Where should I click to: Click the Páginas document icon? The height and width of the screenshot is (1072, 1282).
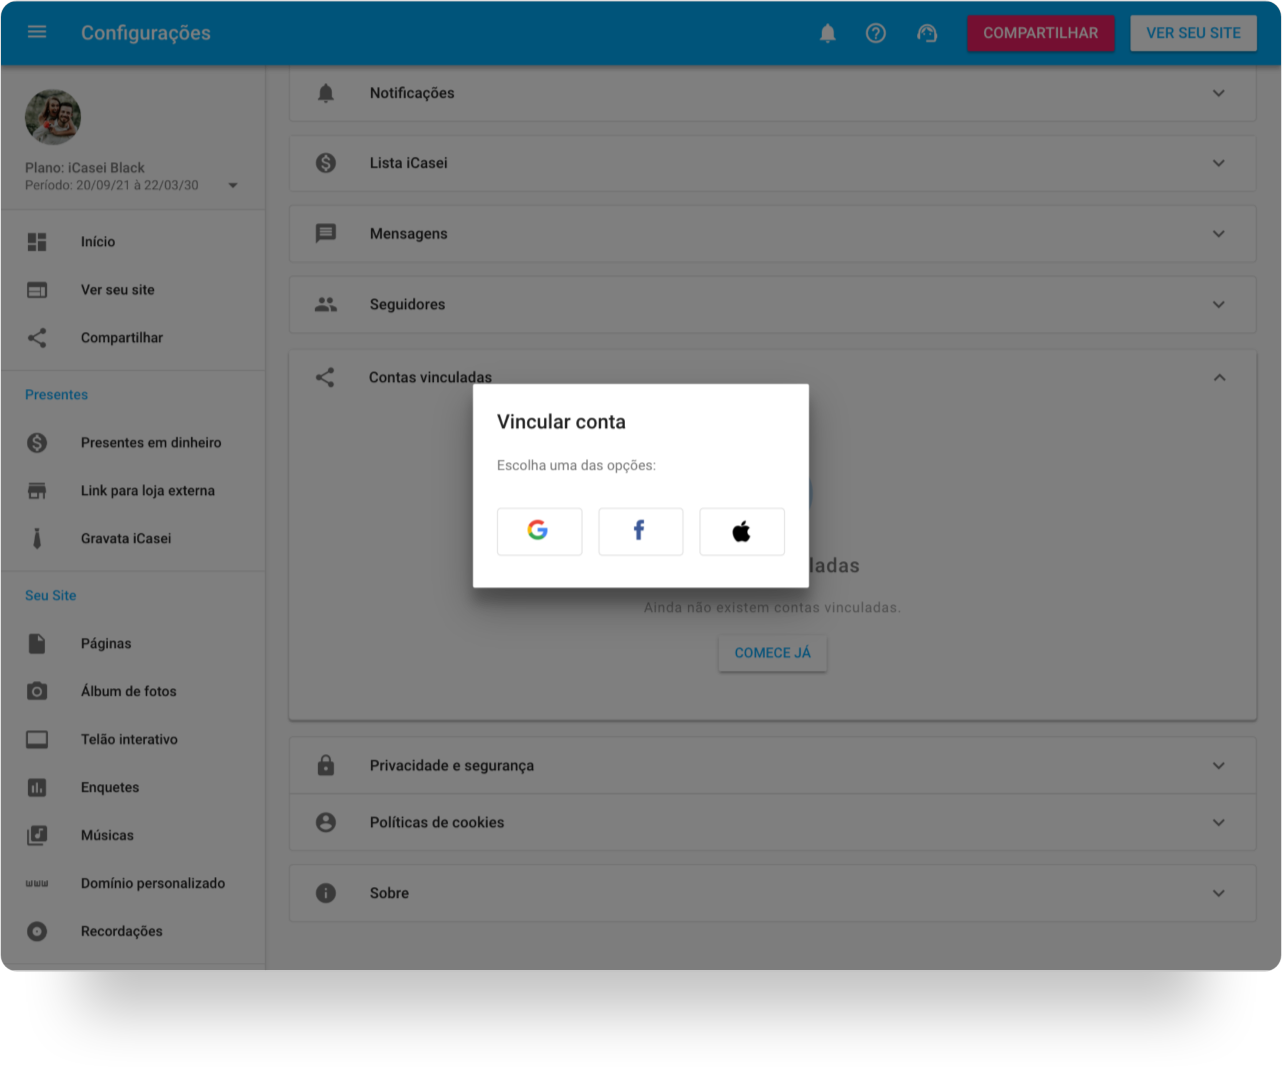pos(37,644)
